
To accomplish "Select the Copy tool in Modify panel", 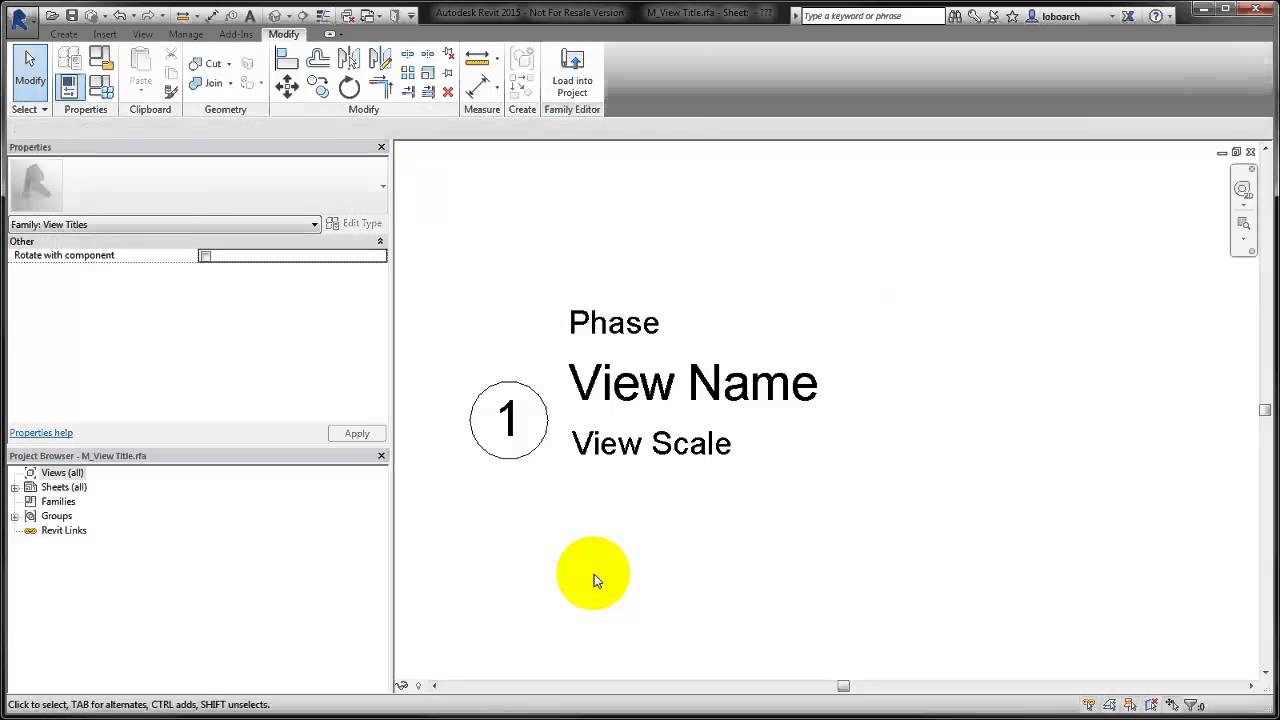I will coord(318,87).
